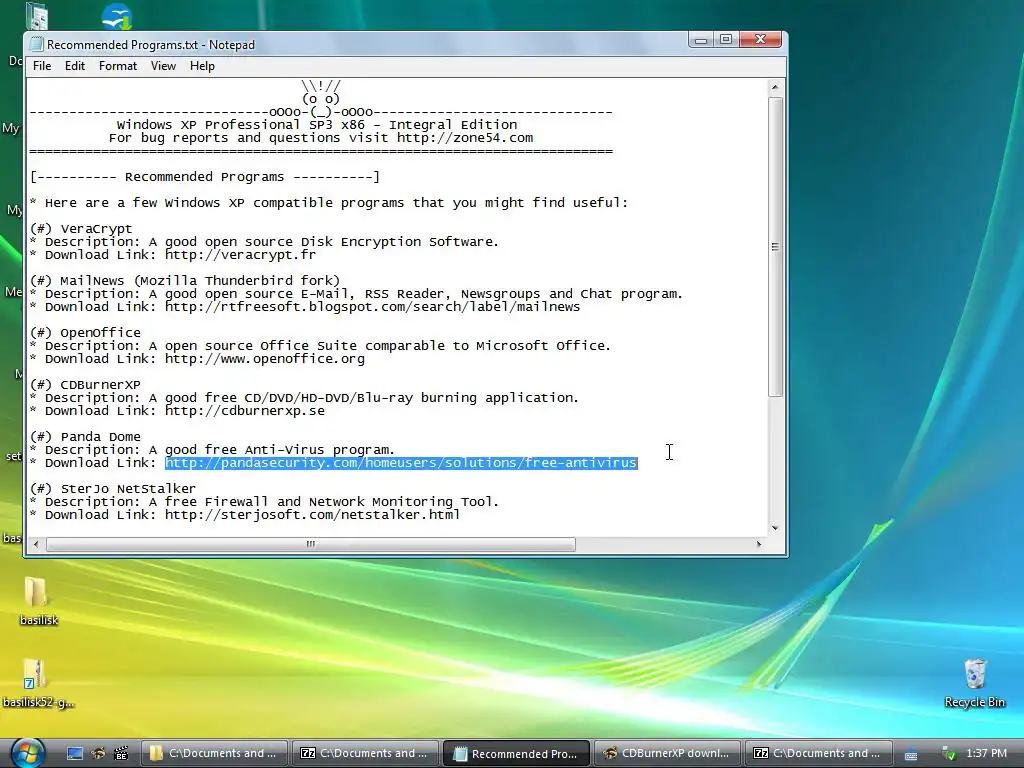The image size is (1024, 768).
Task: Switch to the 7-Zip taskbar button beside the folder button
Action: tap(365, 753)
